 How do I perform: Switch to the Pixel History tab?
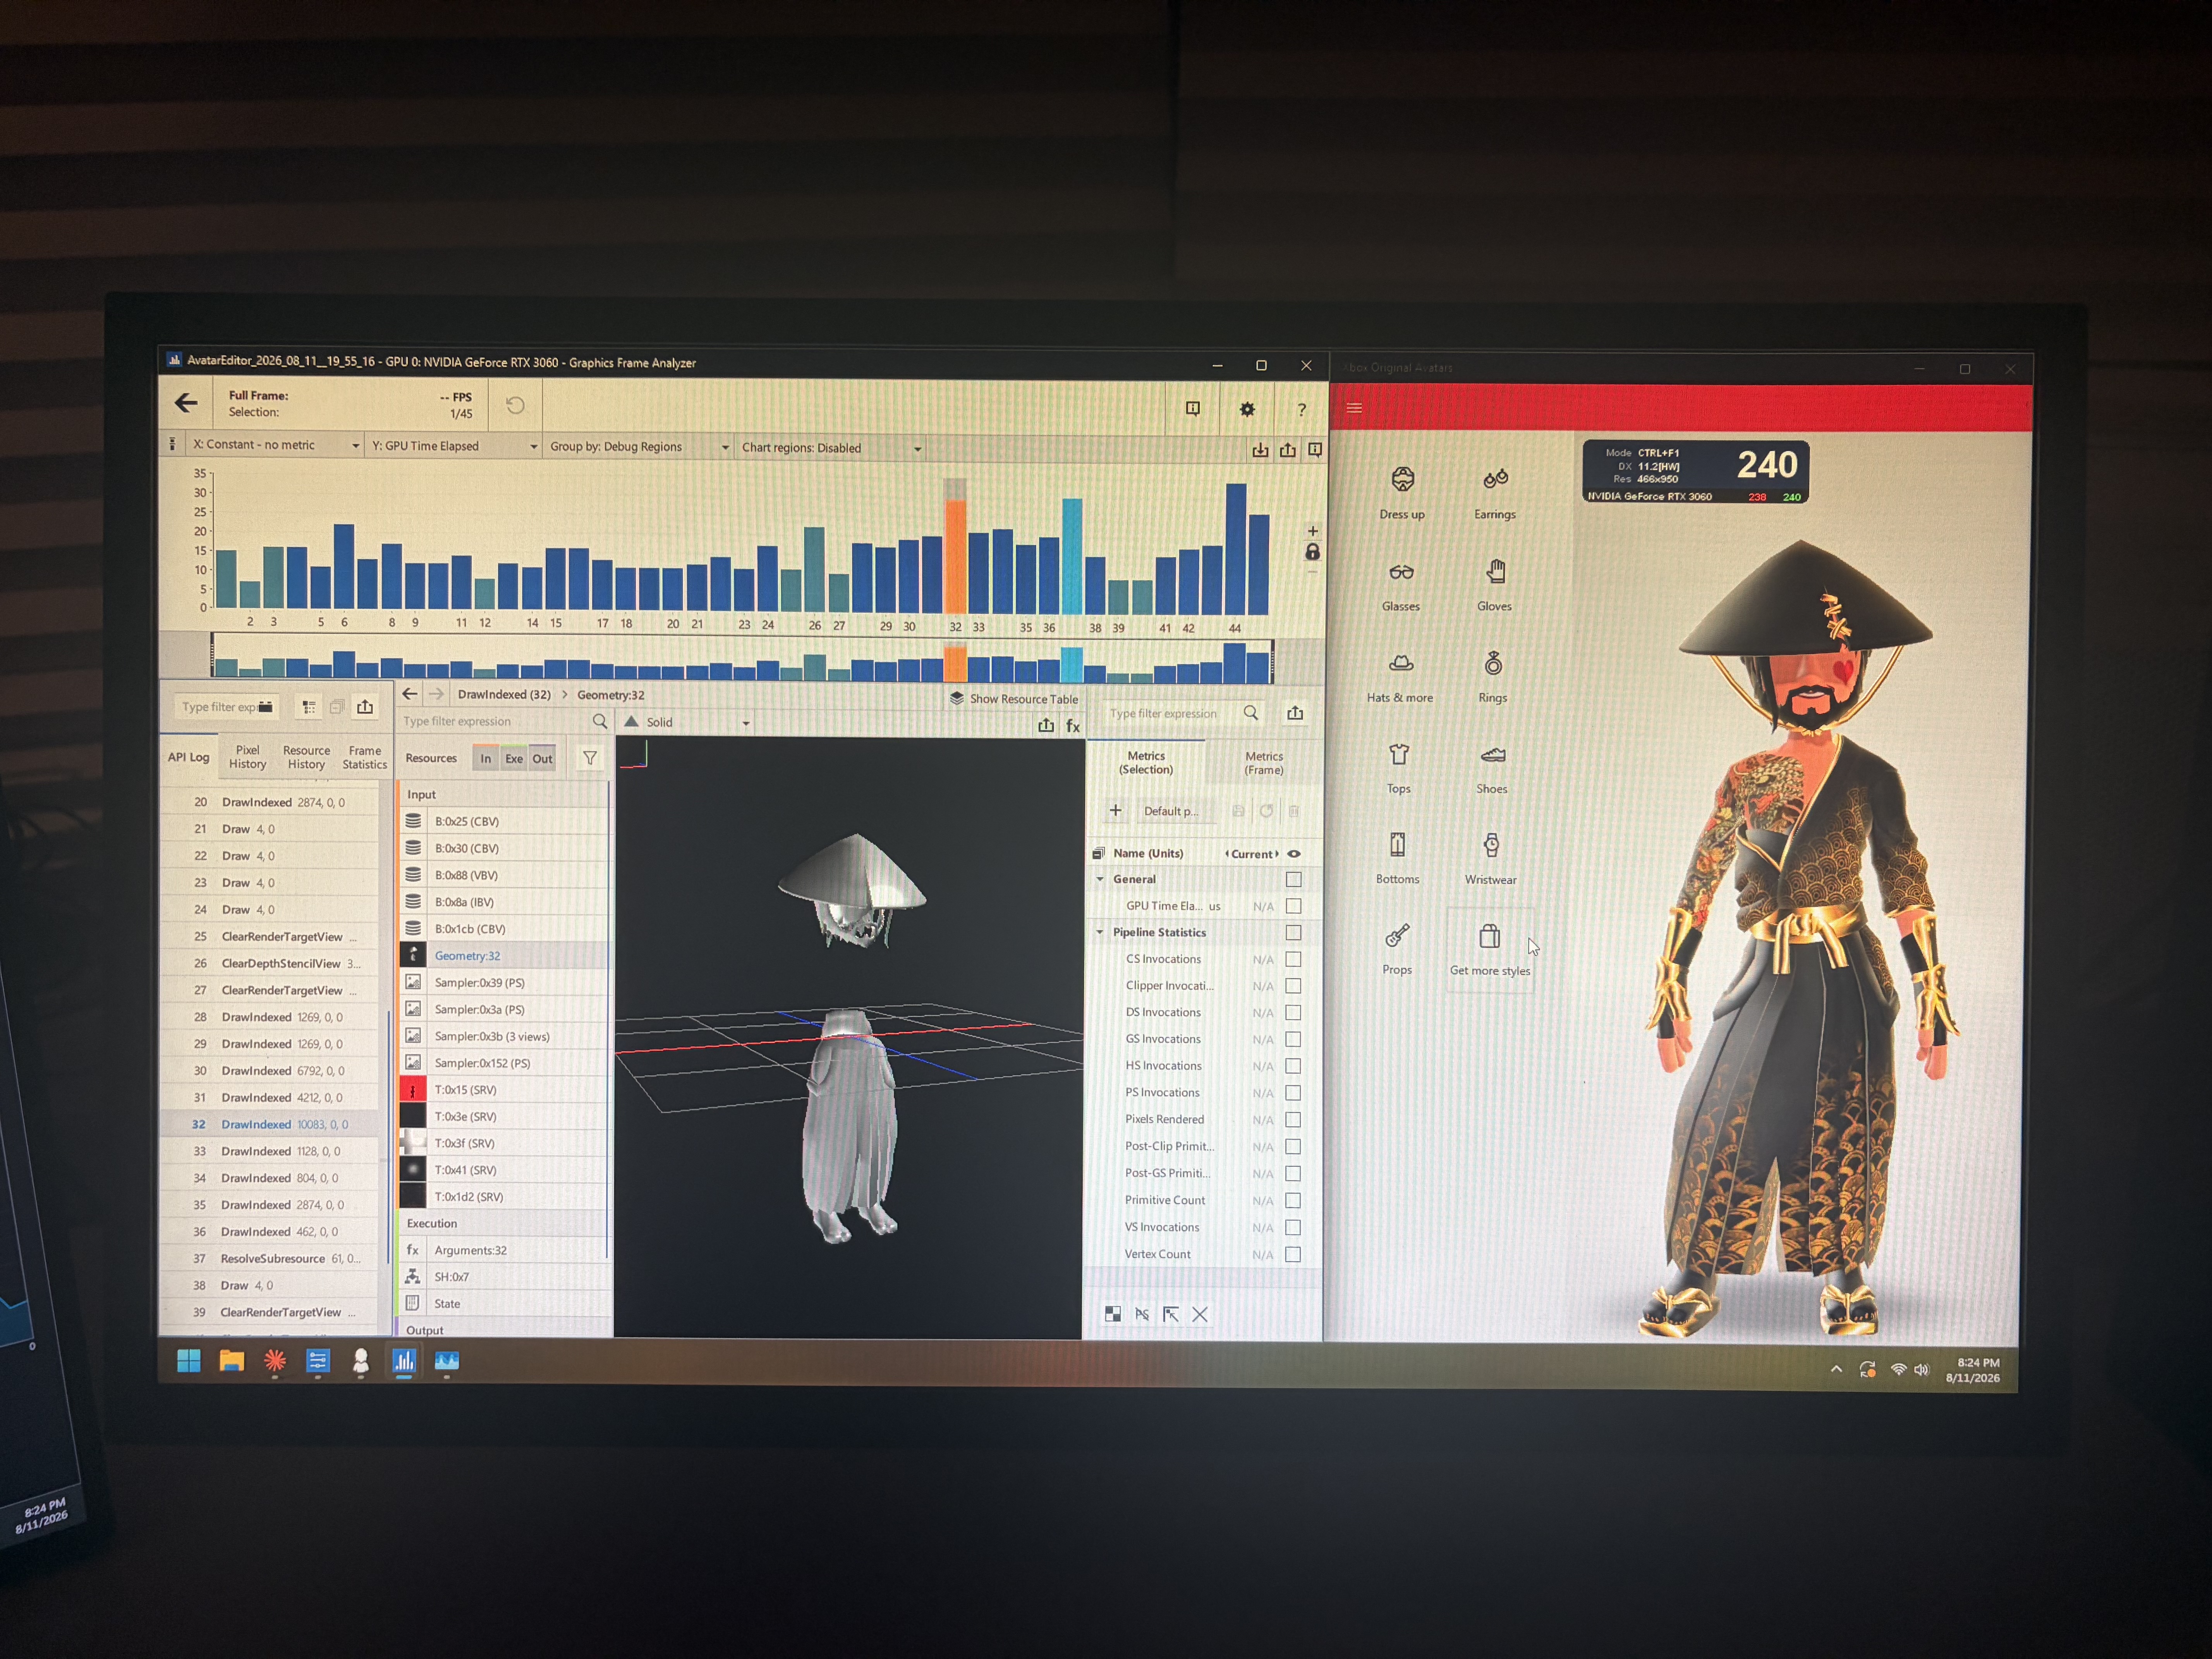point(248,757)
